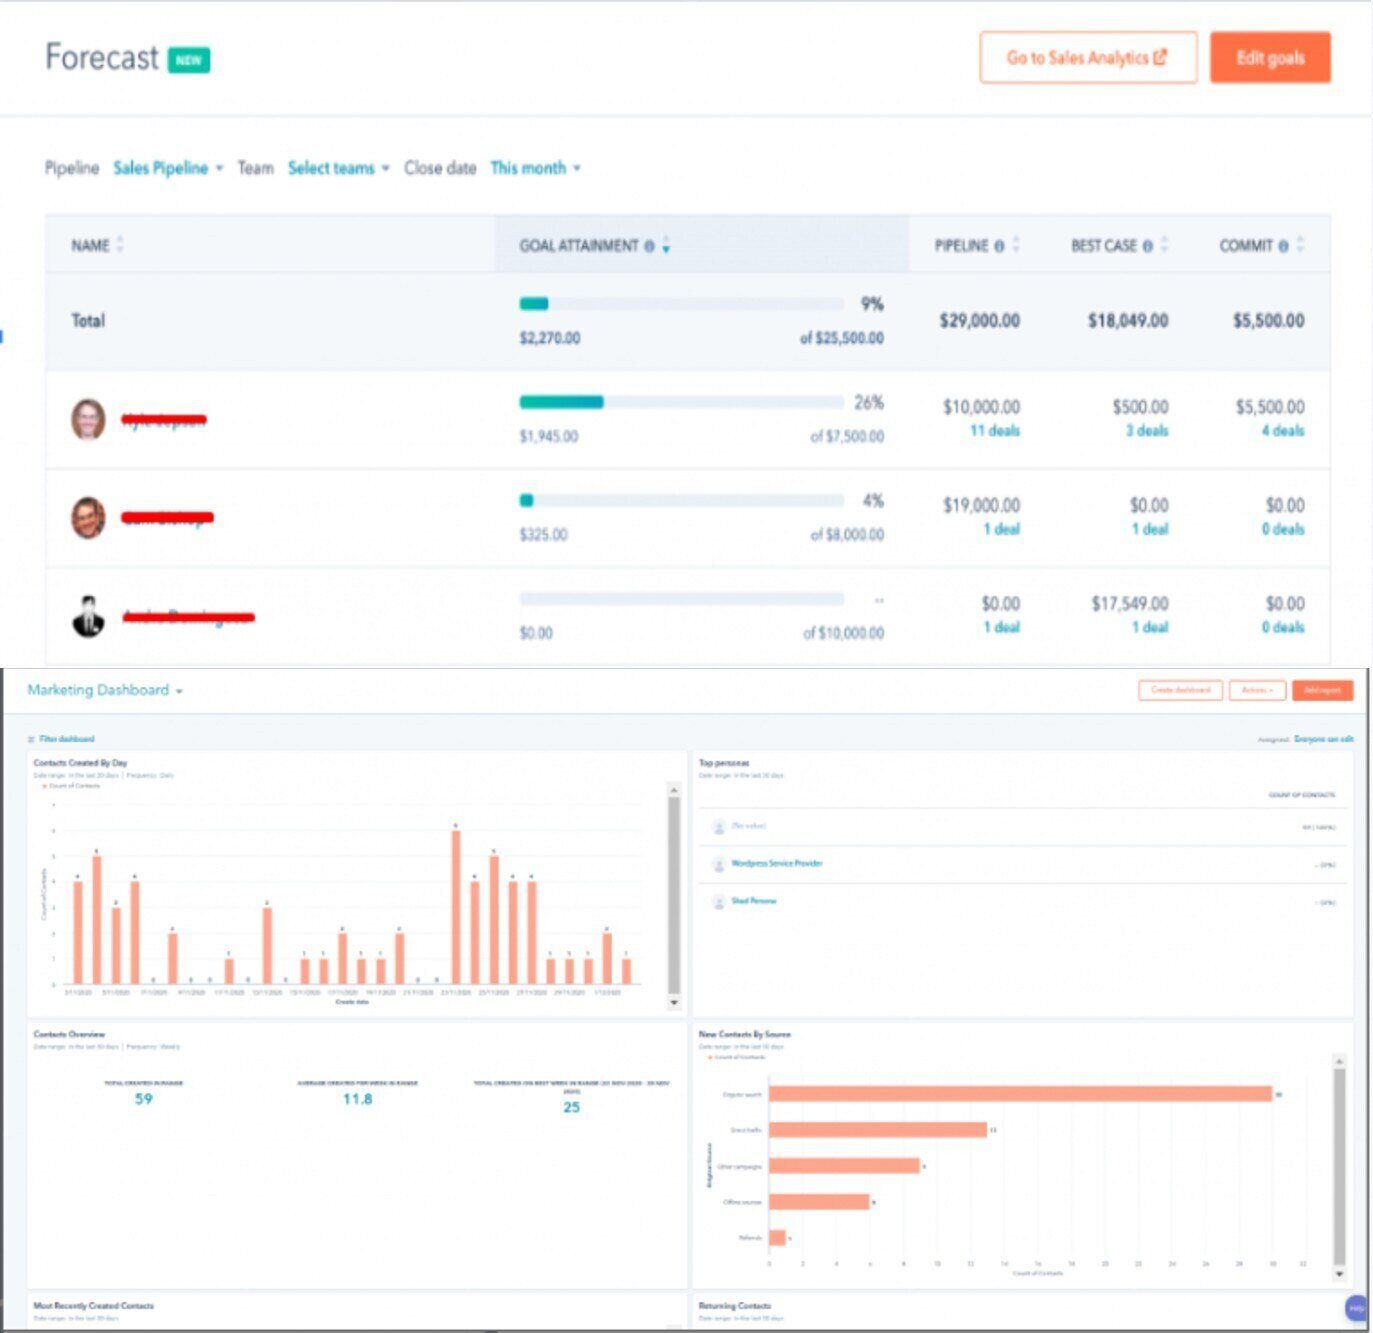This screenshot has width=1373, height=1333.
Task: Open the Actions menu
Action: point(1257,690)
